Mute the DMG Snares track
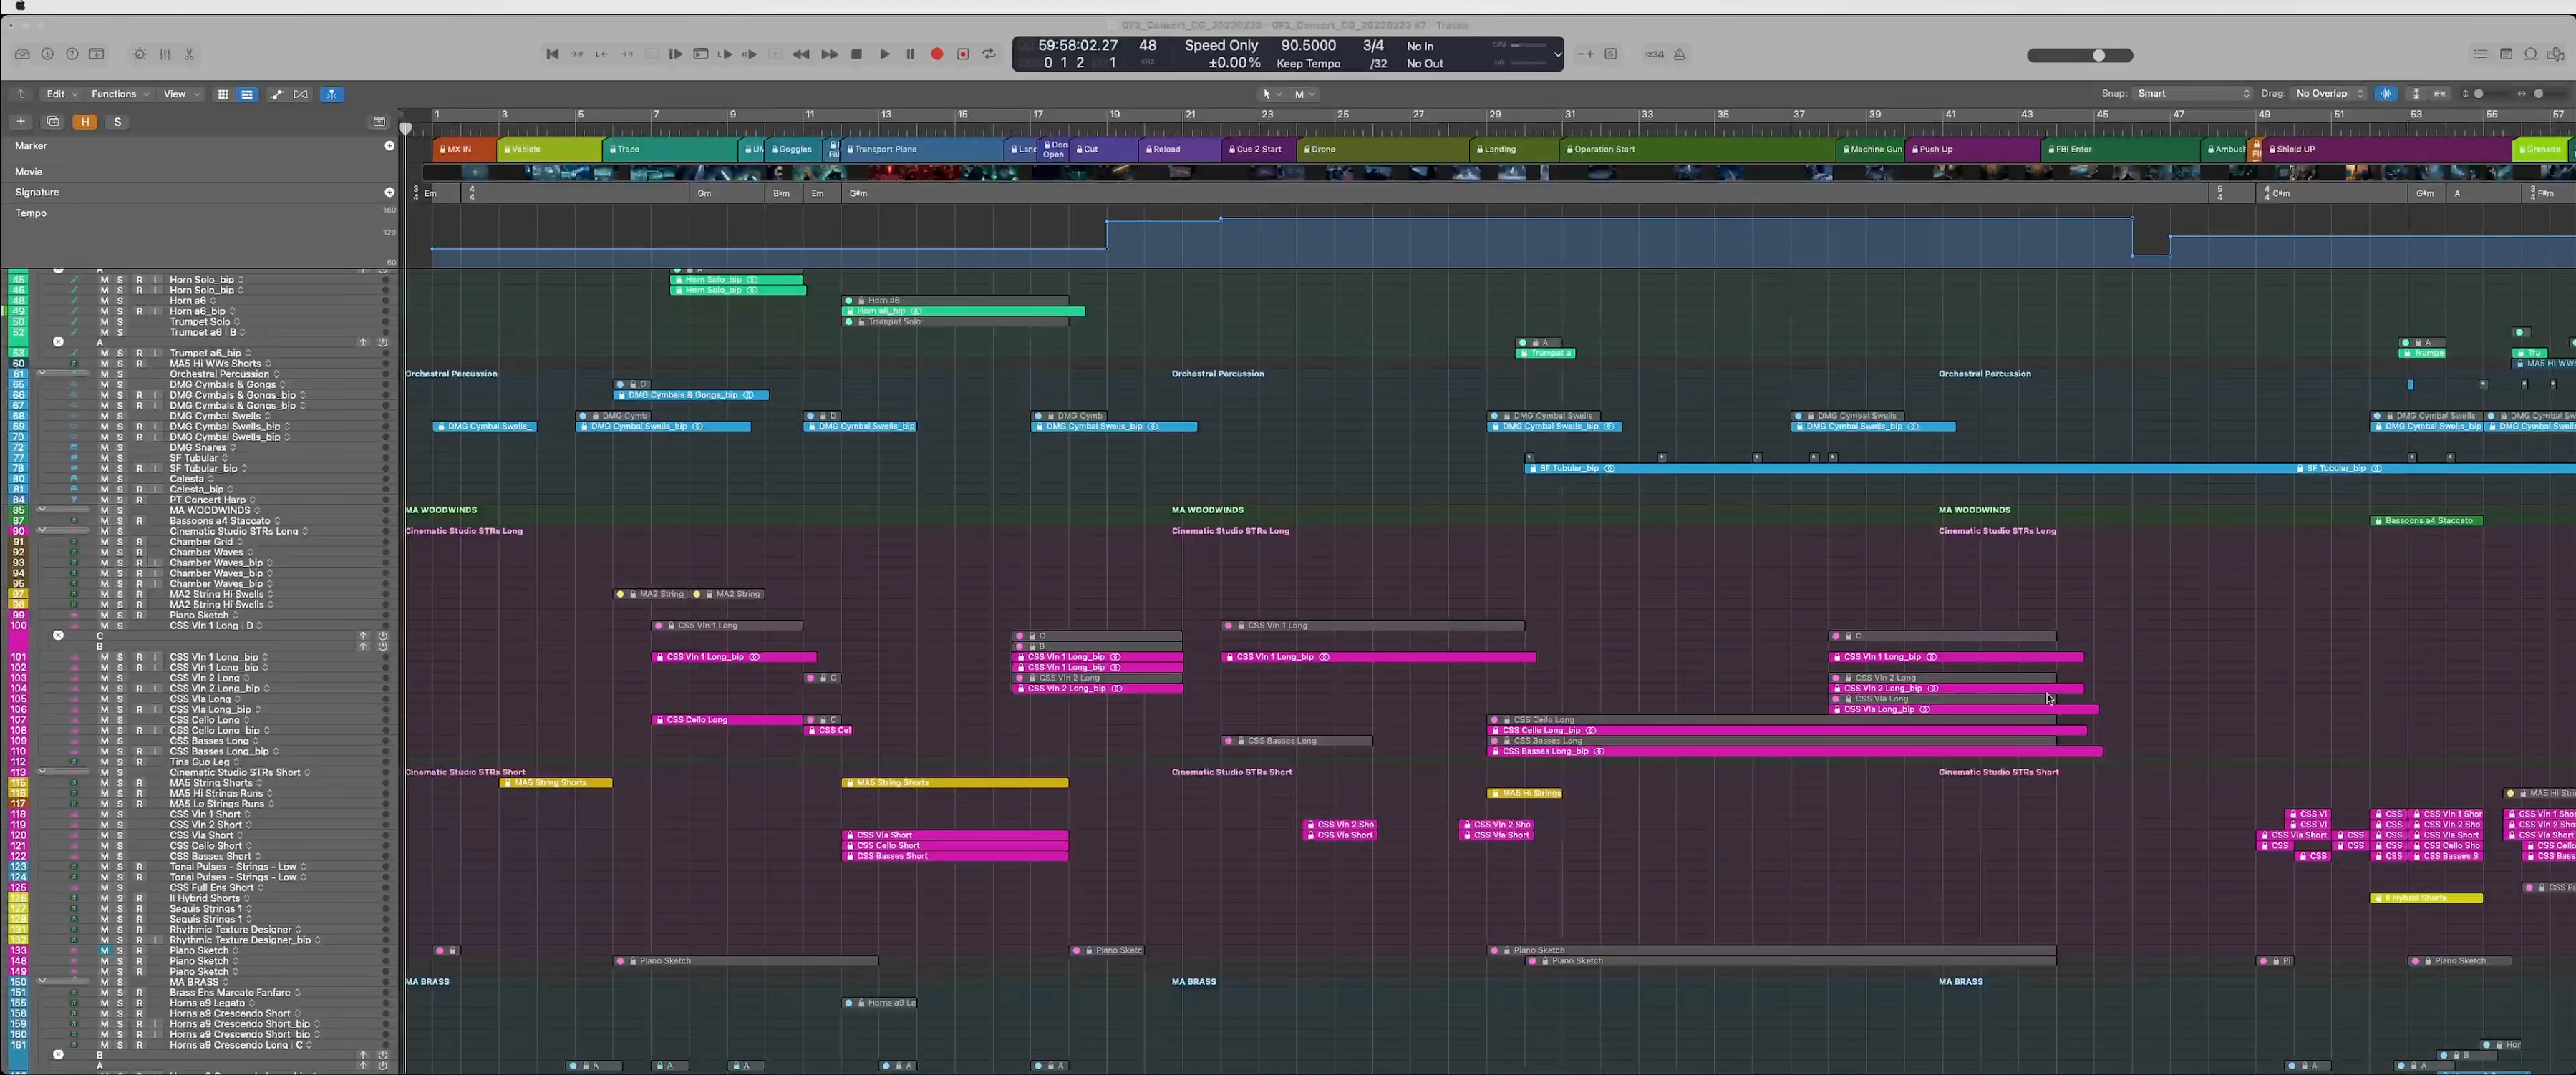This screenshot has height=1075, width=2576. pos(104,447)
